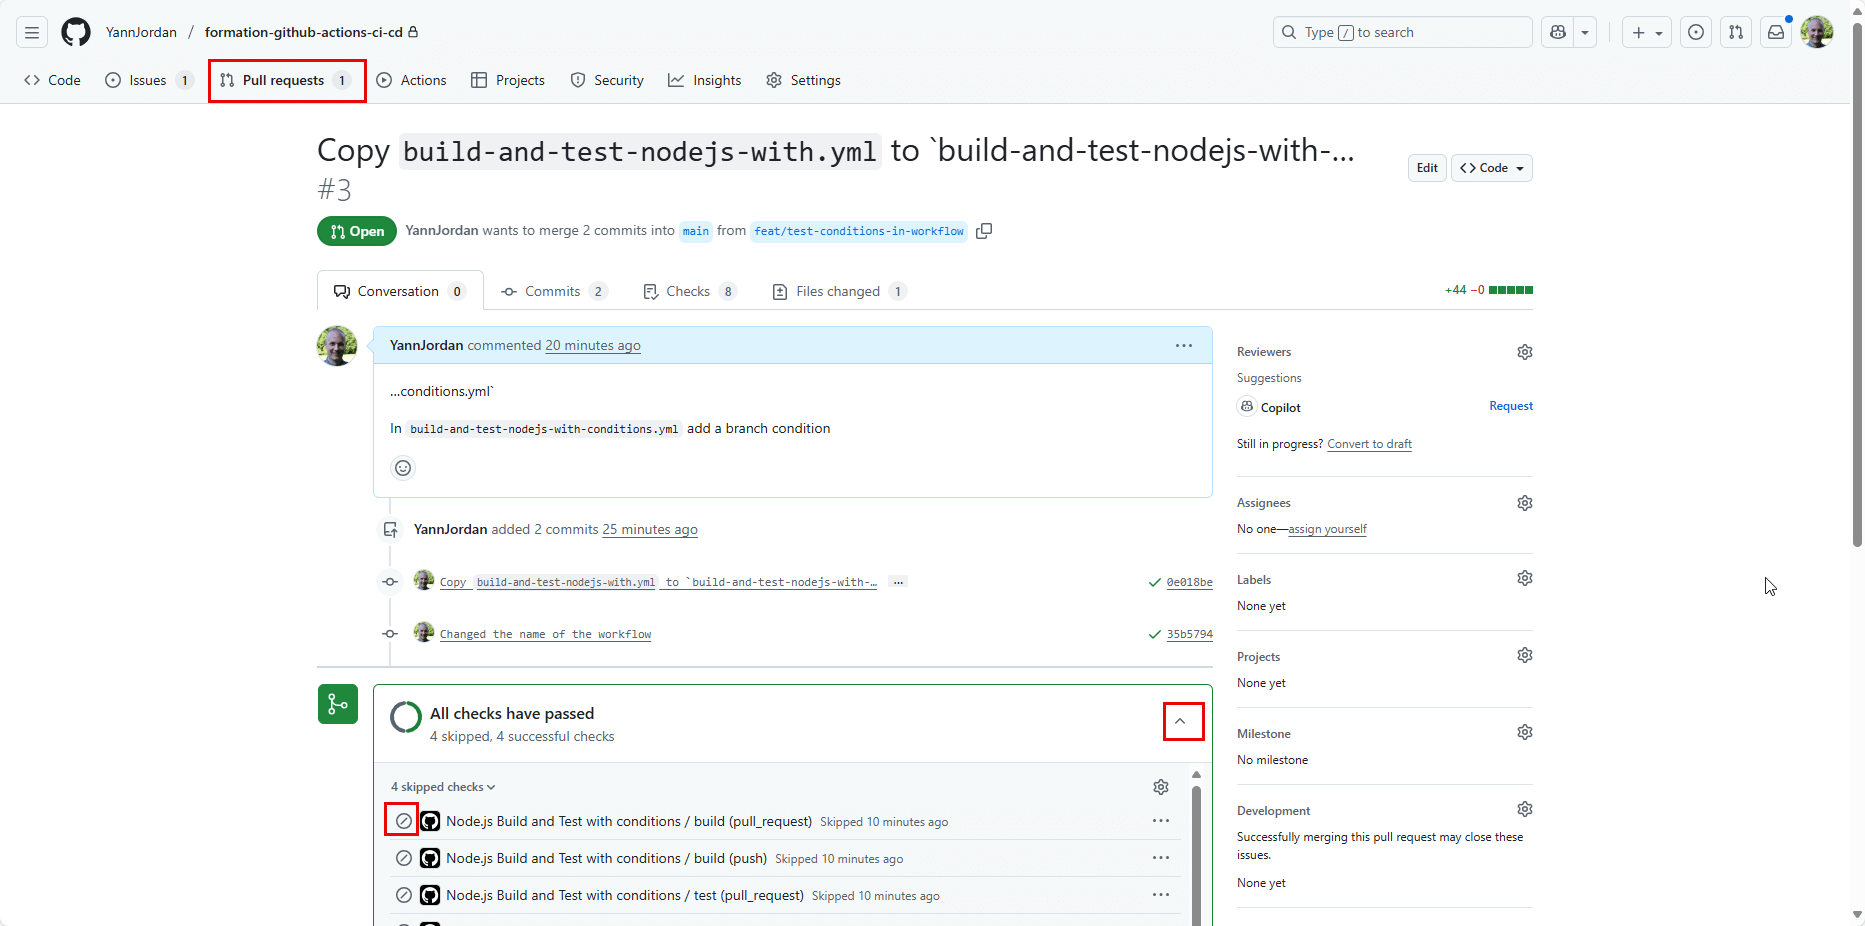
Task: Open the Reviewers gear settings
Action: [1524, 352]
